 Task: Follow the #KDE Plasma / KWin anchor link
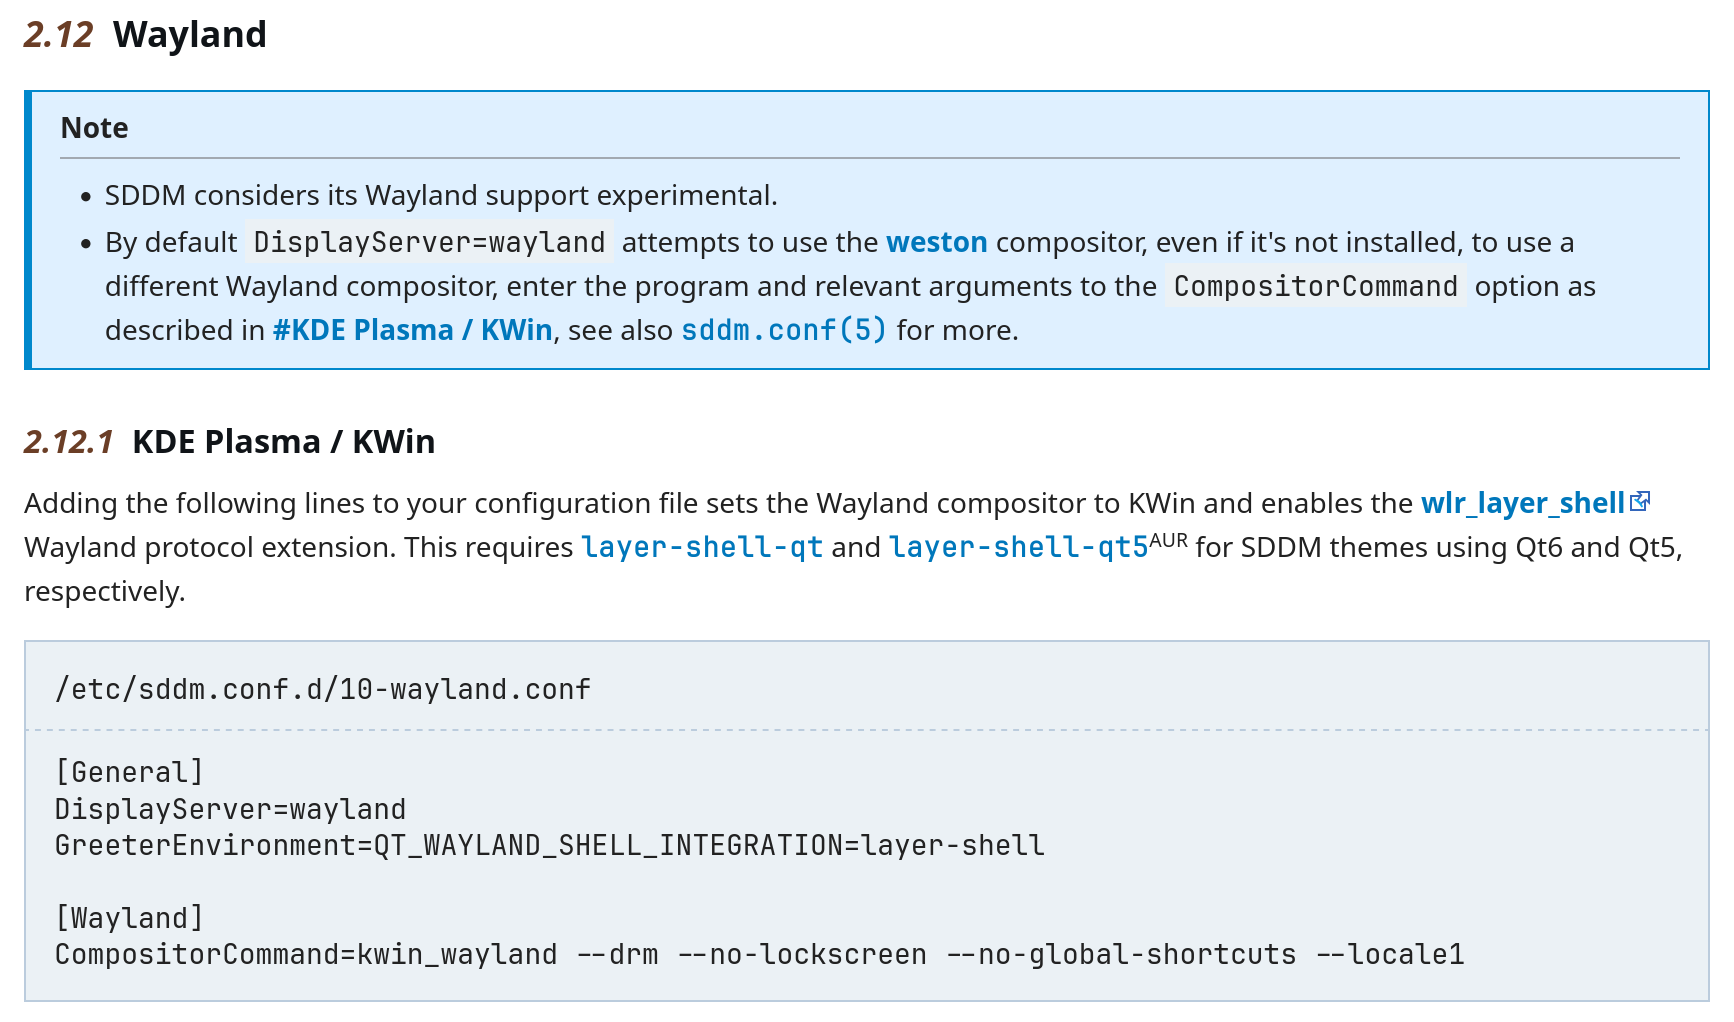412,330
